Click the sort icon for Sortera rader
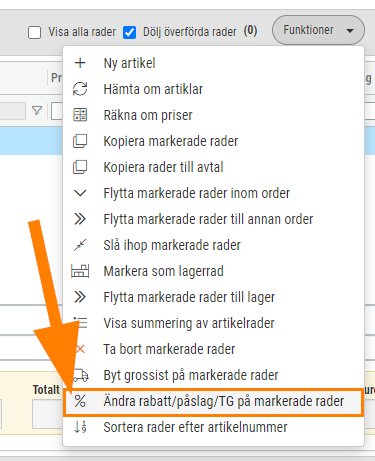The height and width of the screenshot is (461, 375). coord(80,427)
